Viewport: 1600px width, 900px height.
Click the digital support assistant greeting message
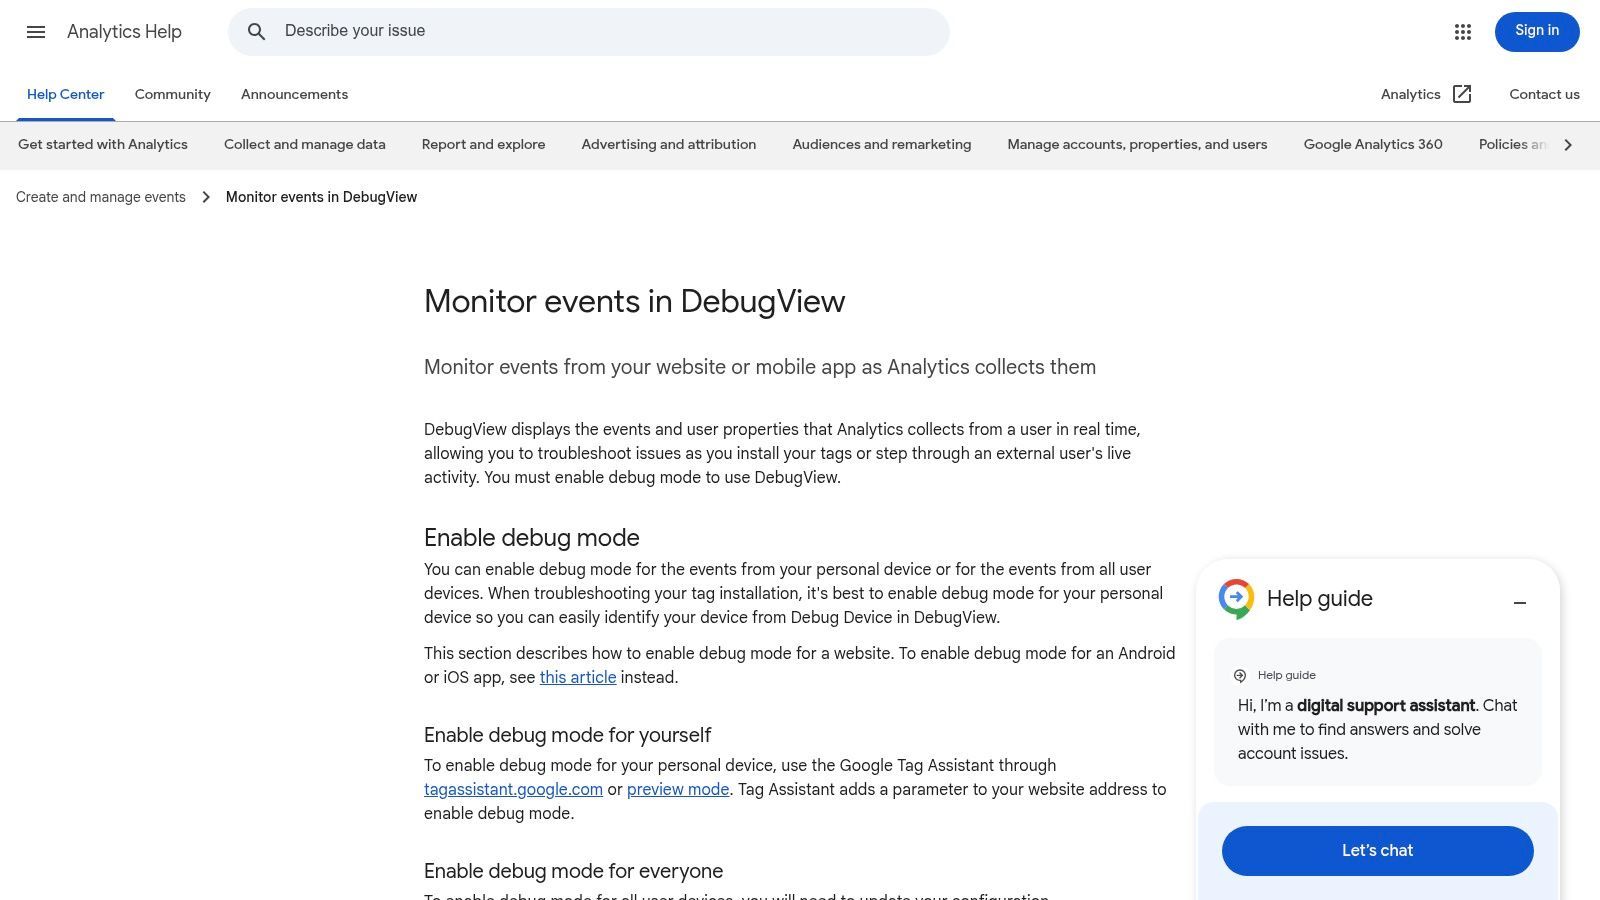tap(1378, 729)
